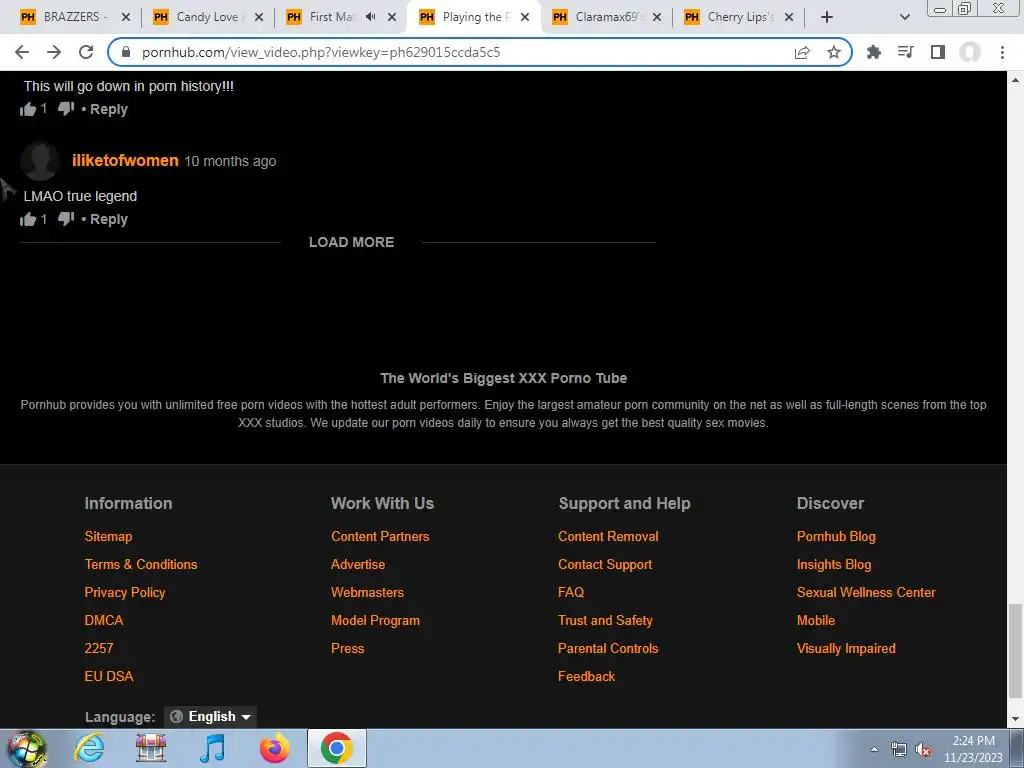Open the side panel icon in toolbar
The width and height of the screenshot is (1024, 768).
pyautogui.click(x=938, y=52)
